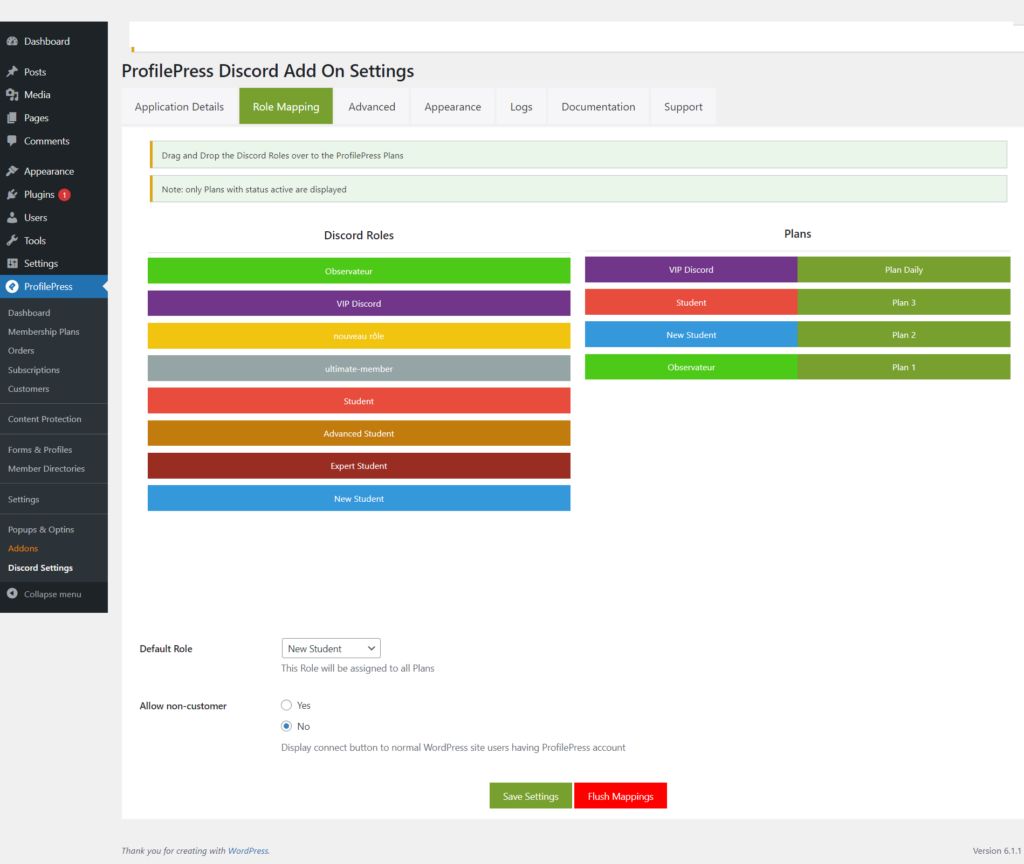The image size is (1024, 864).
Task: Click the Drag and Drop instruction notice
Action: coord(579,155)
